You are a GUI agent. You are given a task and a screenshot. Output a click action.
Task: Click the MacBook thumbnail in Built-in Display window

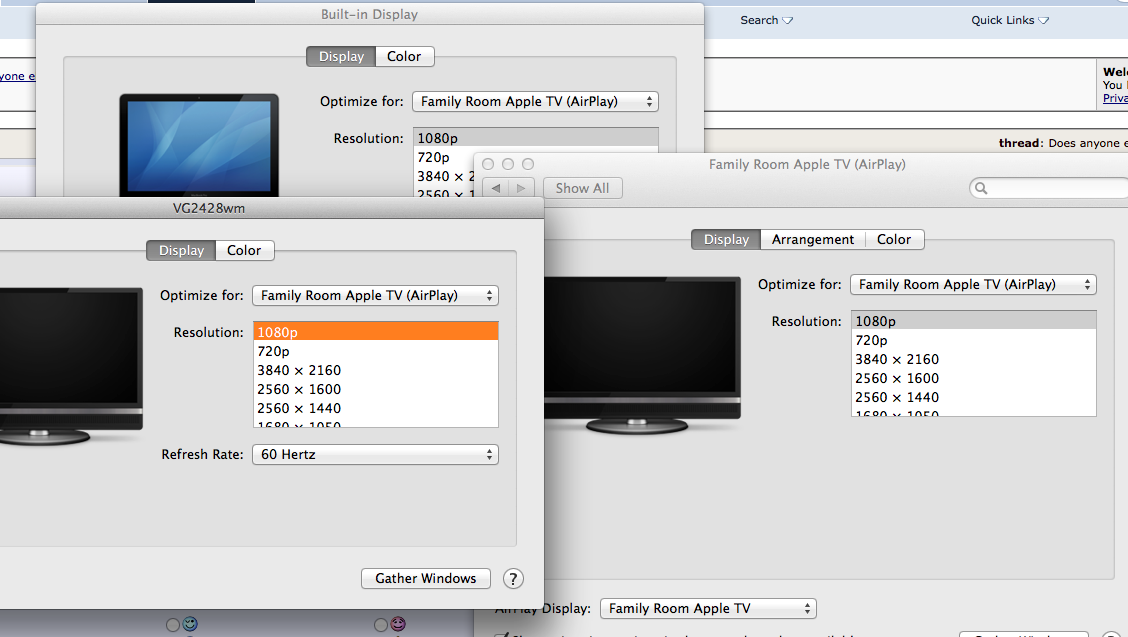coord(199,145)
